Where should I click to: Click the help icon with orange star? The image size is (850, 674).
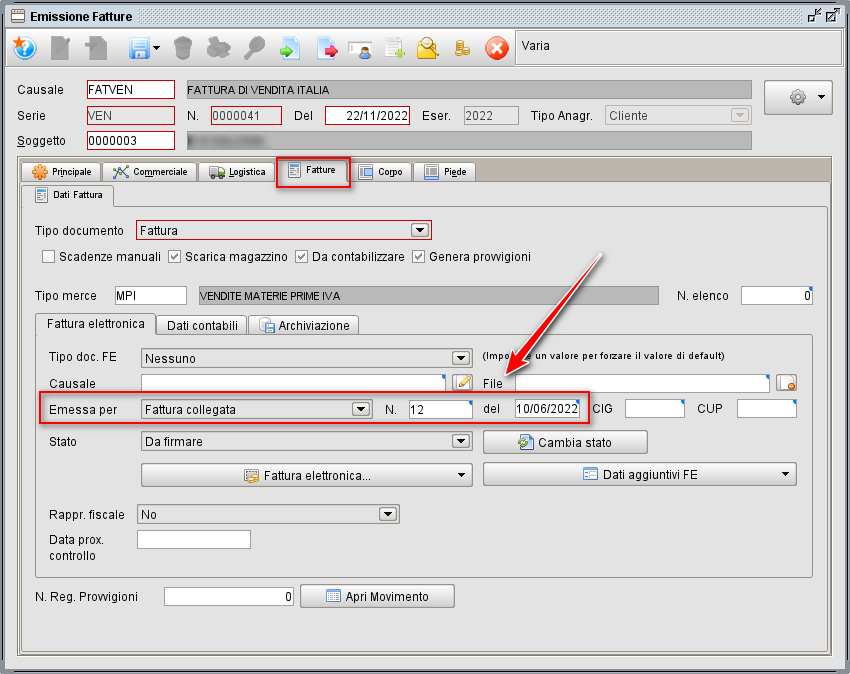(24, 48)
